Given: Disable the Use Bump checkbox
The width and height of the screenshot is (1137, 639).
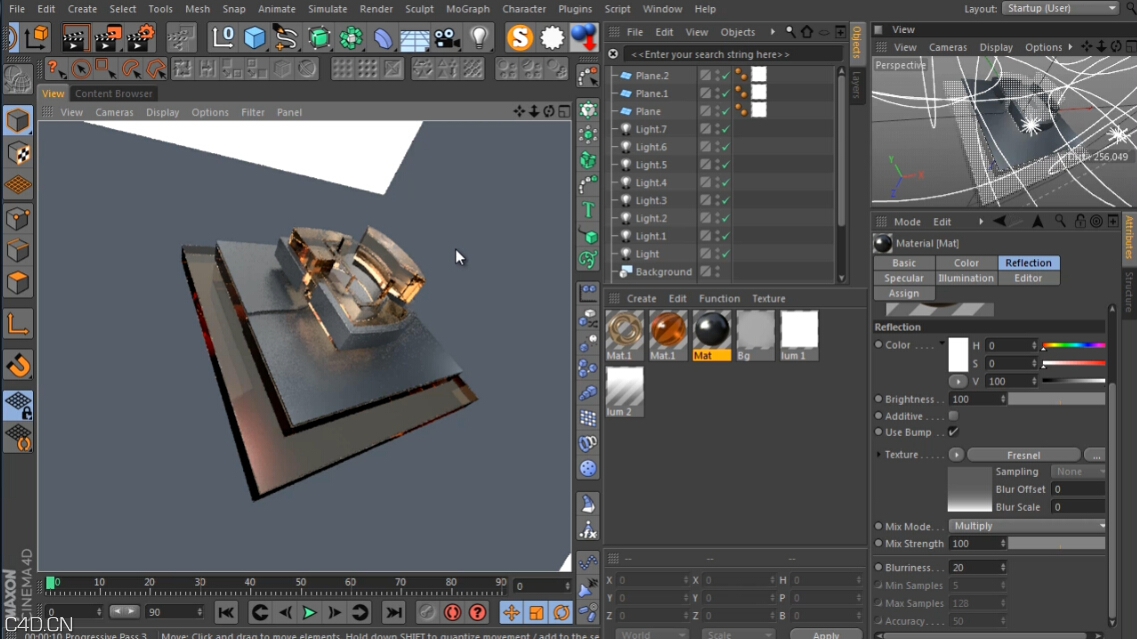Looking at the screenshot, I should [953, 432].
